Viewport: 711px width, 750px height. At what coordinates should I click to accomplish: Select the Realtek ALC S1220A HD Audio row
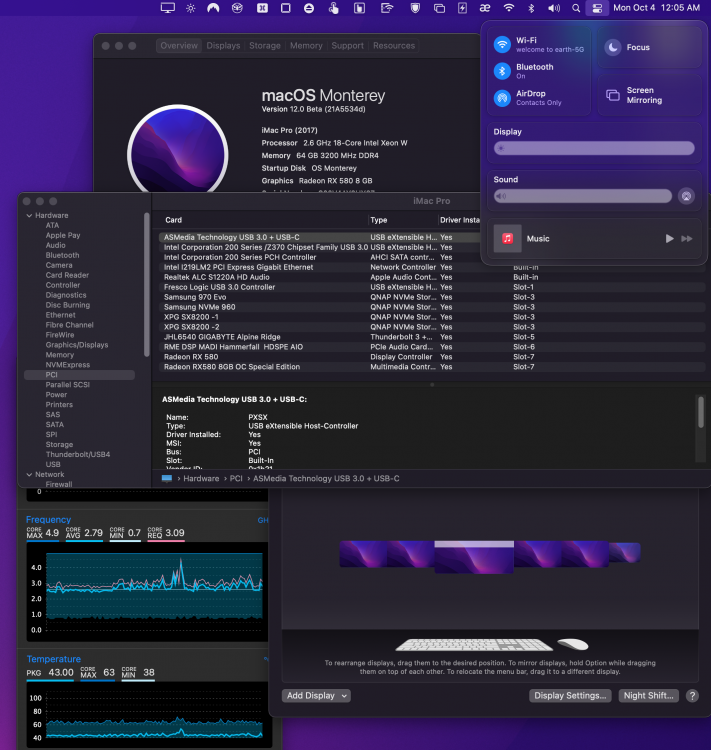(x=432, y=277)
